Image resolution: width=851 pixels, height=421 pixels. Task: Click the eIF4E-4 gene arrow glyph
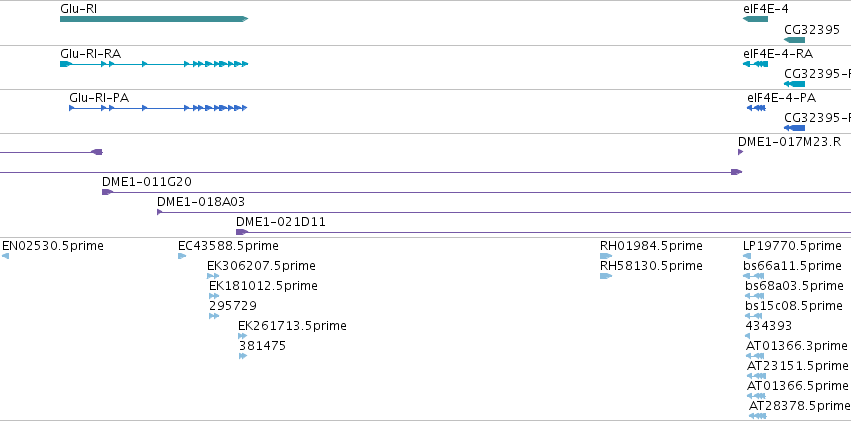pyautogui.click(x=755, y=19)
